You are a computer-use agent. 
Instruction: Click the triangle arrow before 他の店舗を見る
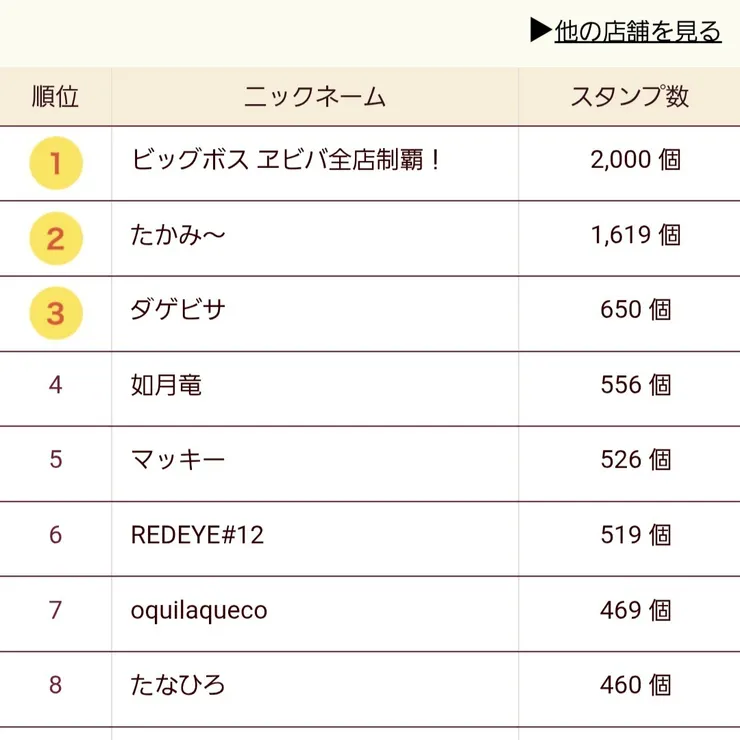541,30
